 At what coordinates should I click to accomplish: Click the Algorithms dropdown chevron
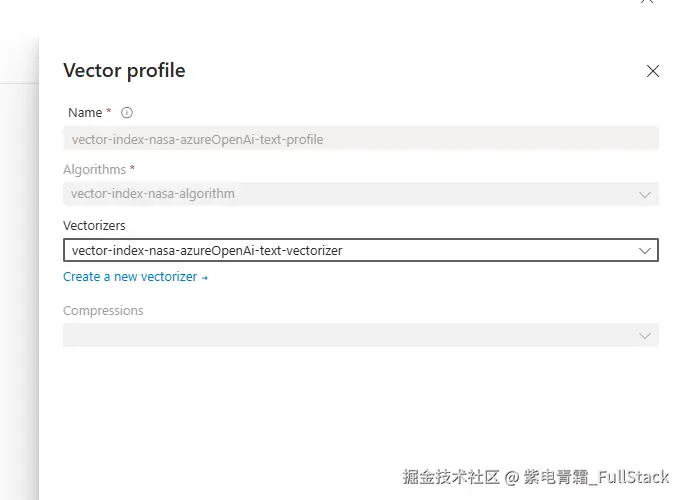[x=645, y=194]
